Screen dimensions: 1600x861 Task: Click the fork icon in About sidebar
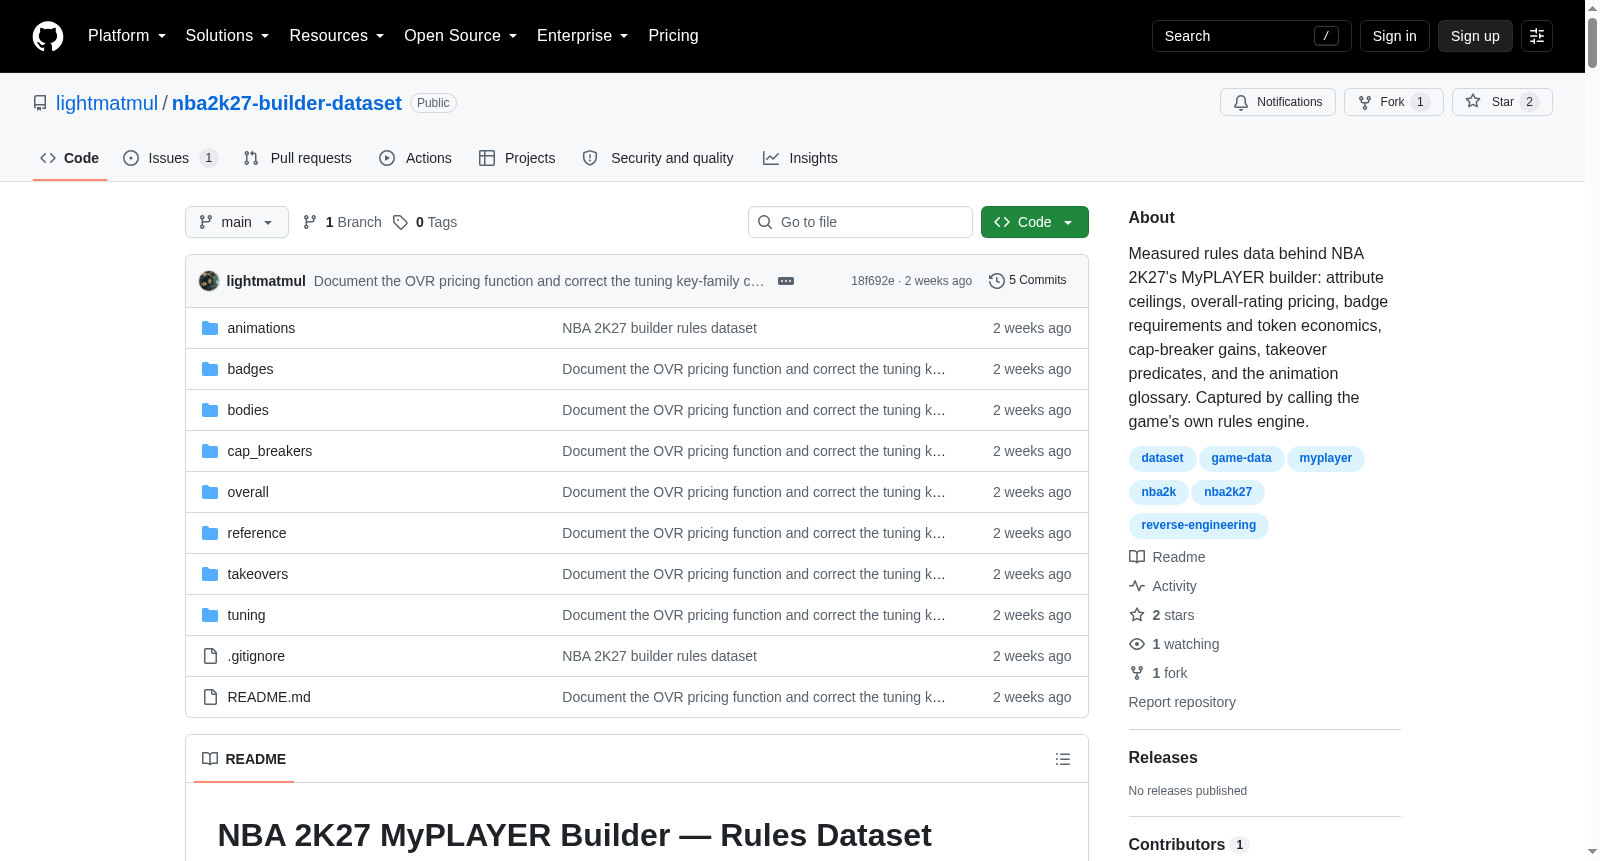click(1137, 673)
